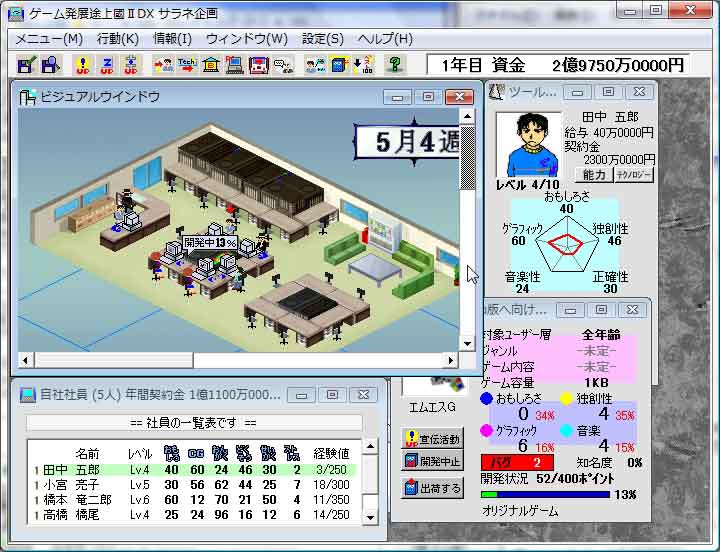This screenshot has height=552, width=720.
Task: Click the 開発中止 cancel development button
Action: (x=432, y=462)
